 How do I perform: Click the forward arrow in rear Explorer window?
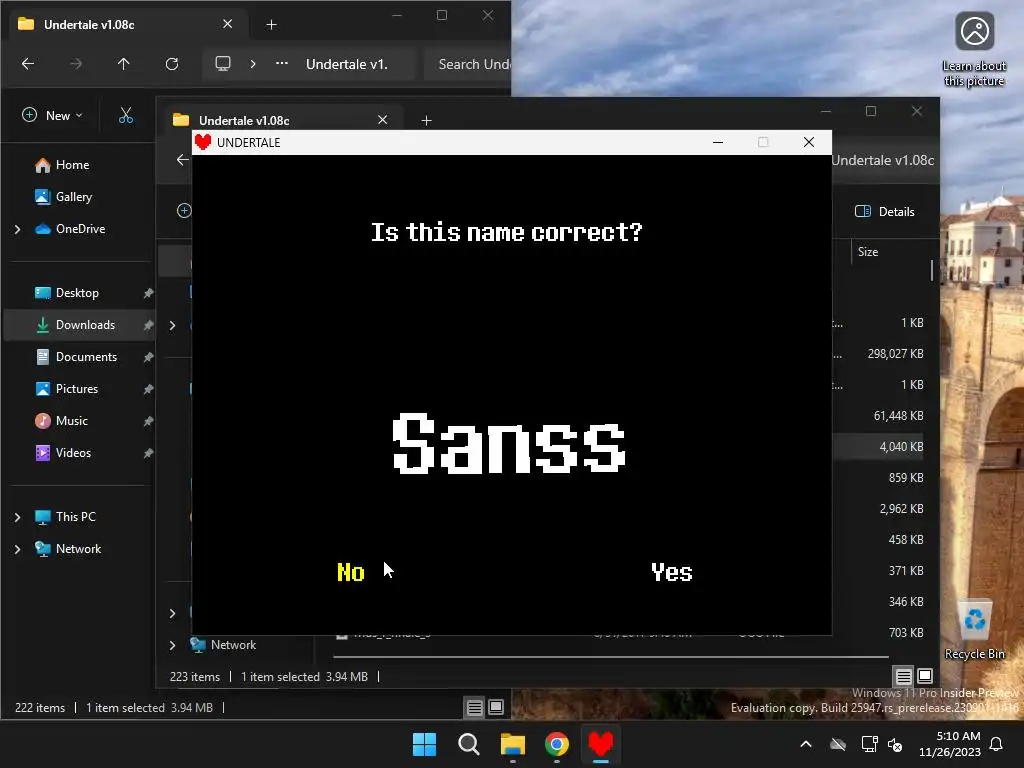click(76, 64)
